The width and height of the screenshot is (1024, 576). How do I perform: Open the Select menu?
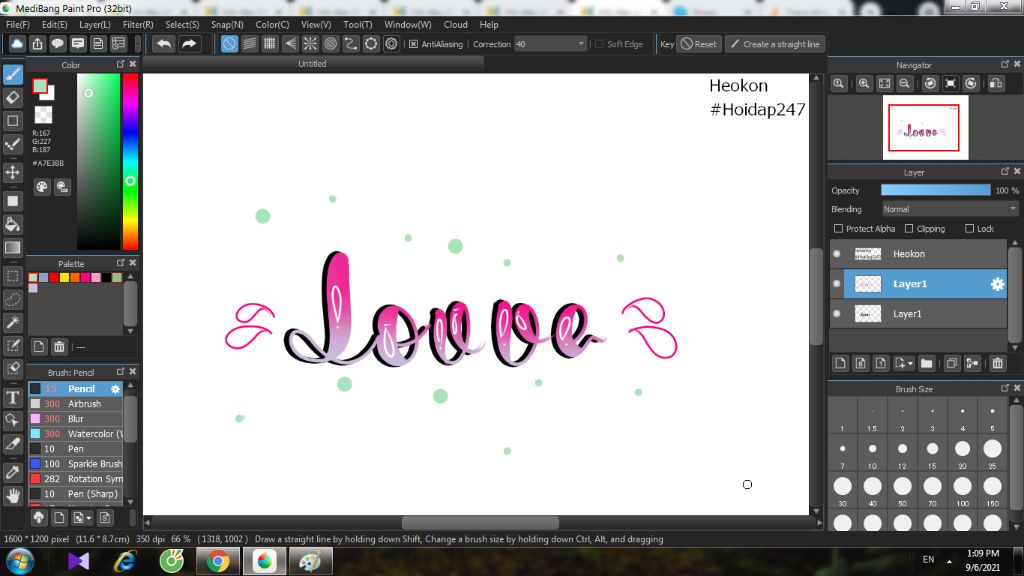tap(182, 24)
